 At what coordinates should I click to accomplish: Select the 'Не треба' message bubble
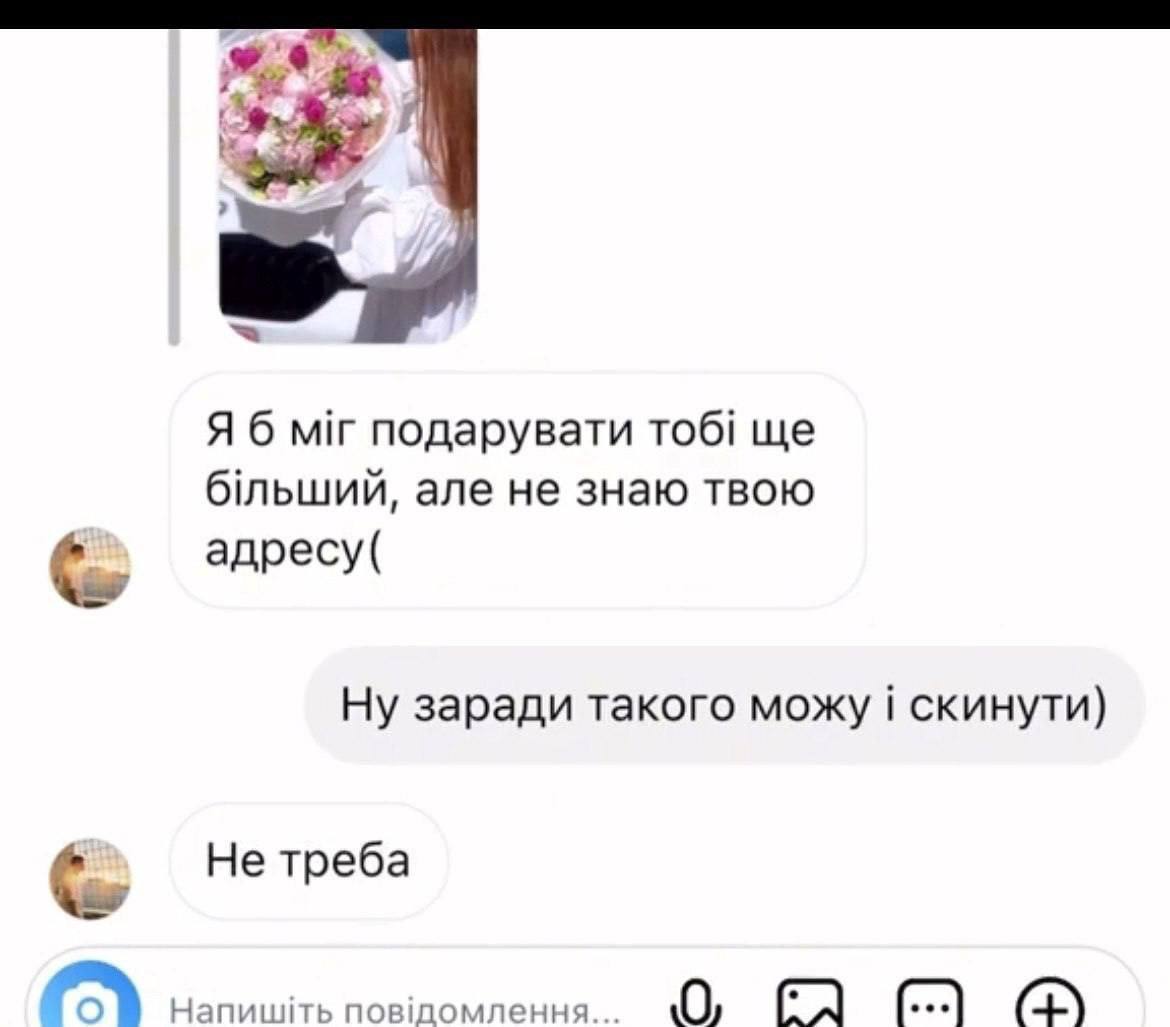[308, 861]
